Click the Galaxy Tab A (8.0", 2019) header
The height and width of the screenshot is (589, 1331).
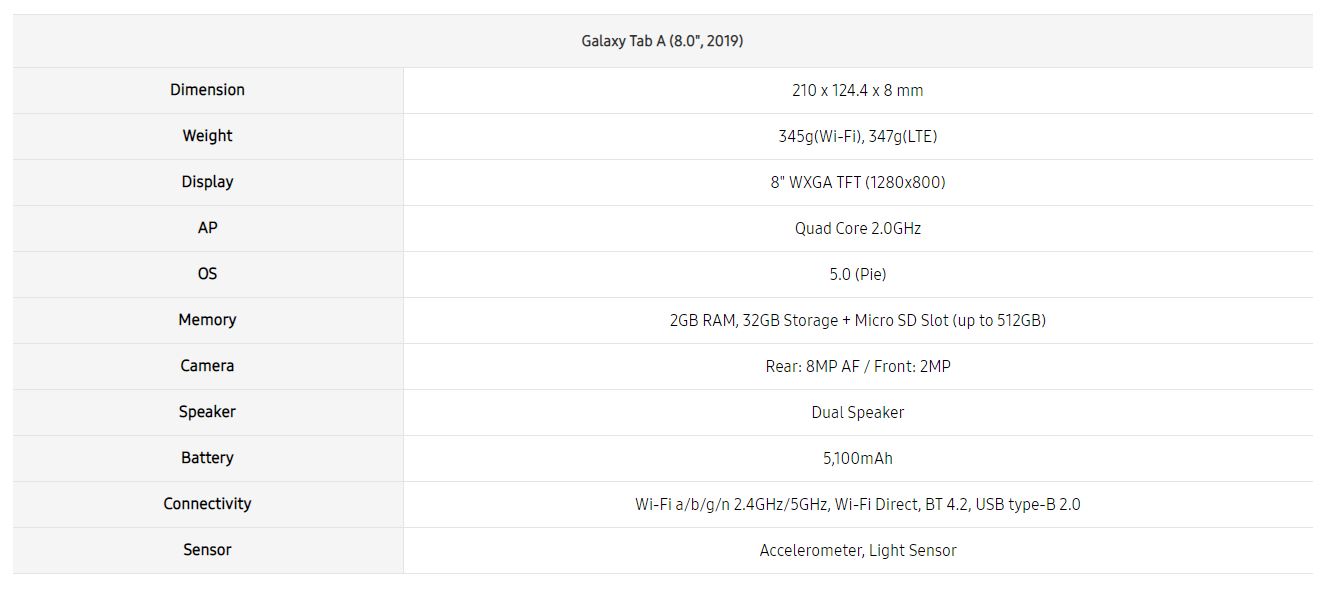[662, 41]
